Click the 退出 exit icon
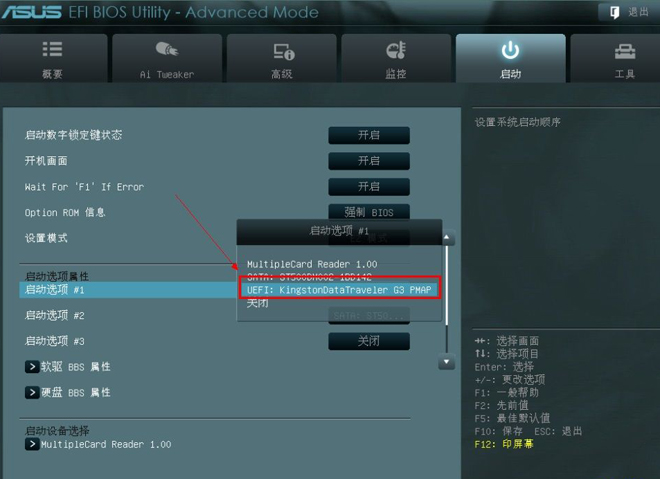This screenshot has width=660, height=479. 615,12
